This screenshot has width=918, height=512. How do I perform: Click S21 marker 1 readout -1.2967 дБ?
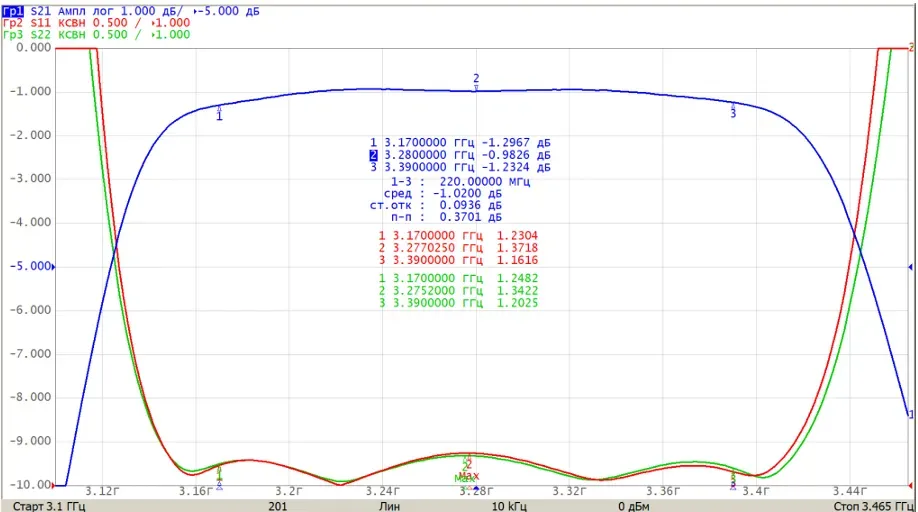[516, 143]
